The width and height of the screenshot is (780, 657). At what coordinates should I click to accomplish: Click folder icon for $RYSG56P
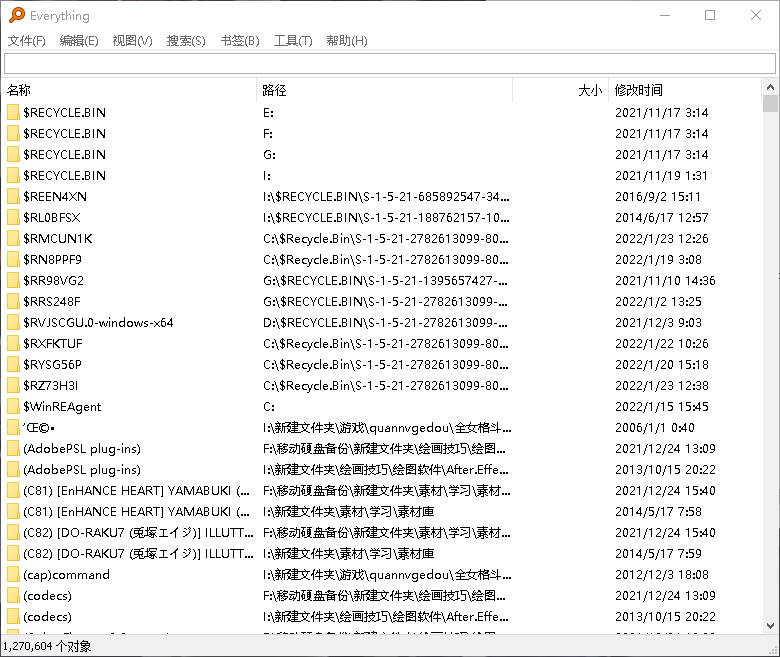click(13, 365)
